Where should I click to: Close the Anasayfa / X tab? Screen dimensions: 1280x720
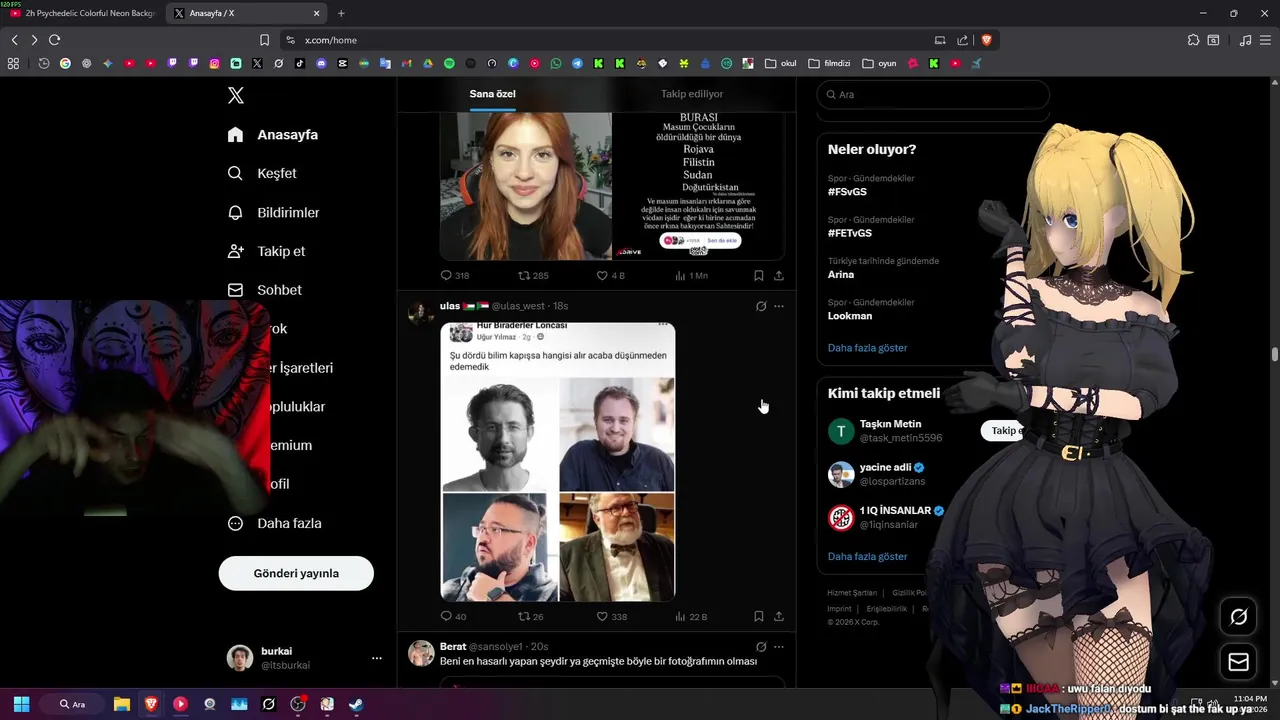(x=317, y=13)
